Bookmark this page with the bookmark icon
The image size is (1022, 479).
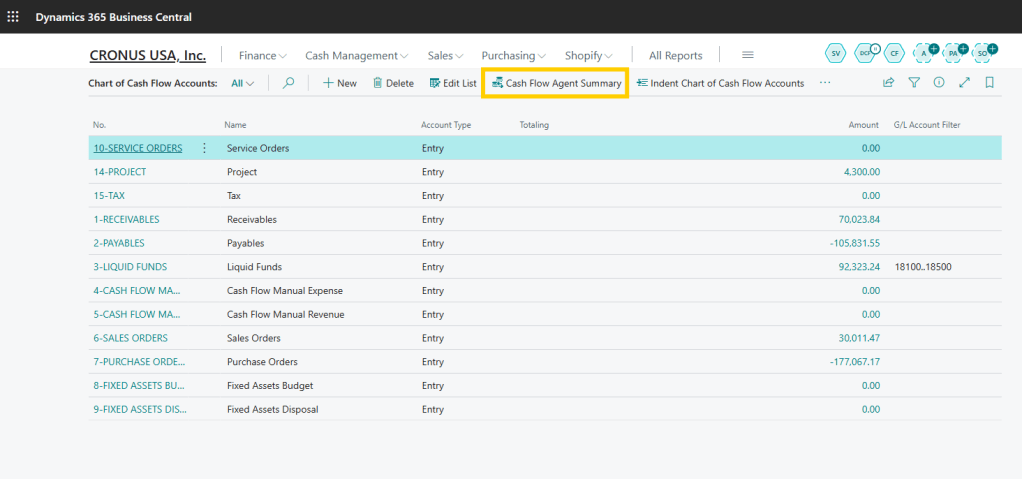tap(989, 83)
